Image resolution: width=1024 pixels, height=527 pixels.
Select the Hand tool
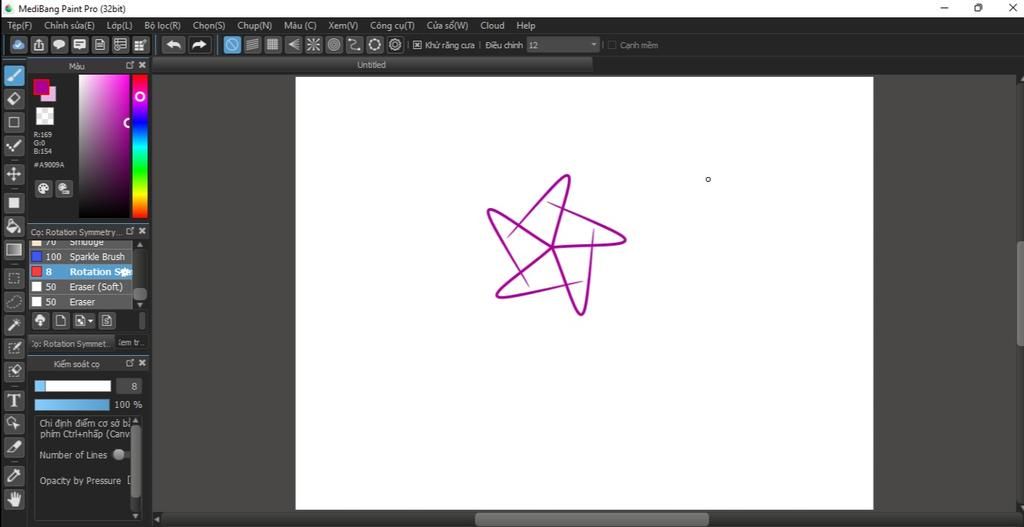[x=14, y=500]
